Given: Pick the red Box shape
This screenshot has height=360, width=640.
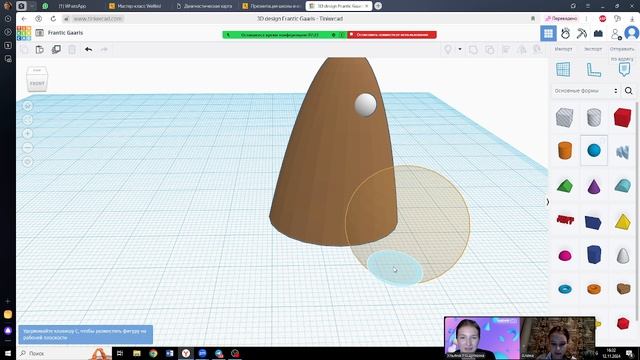Looking at the screenshot, I should tap(622, 118).
